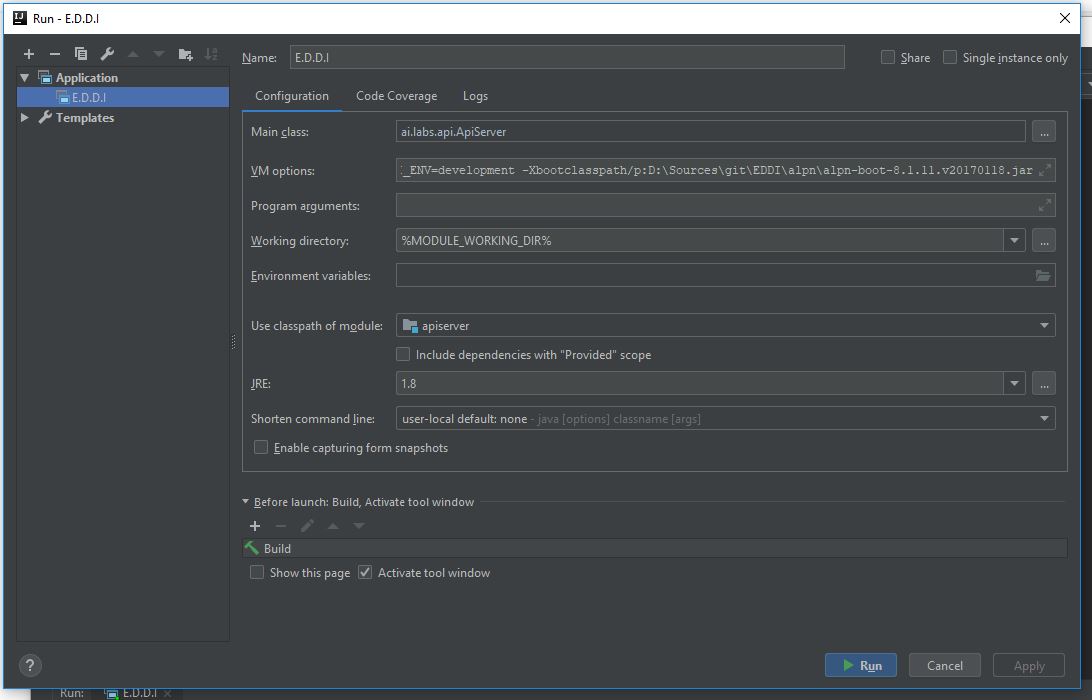Add new run configuration with plus icon
This screenshot has height=700, width=1092.
tap(29, 54)
